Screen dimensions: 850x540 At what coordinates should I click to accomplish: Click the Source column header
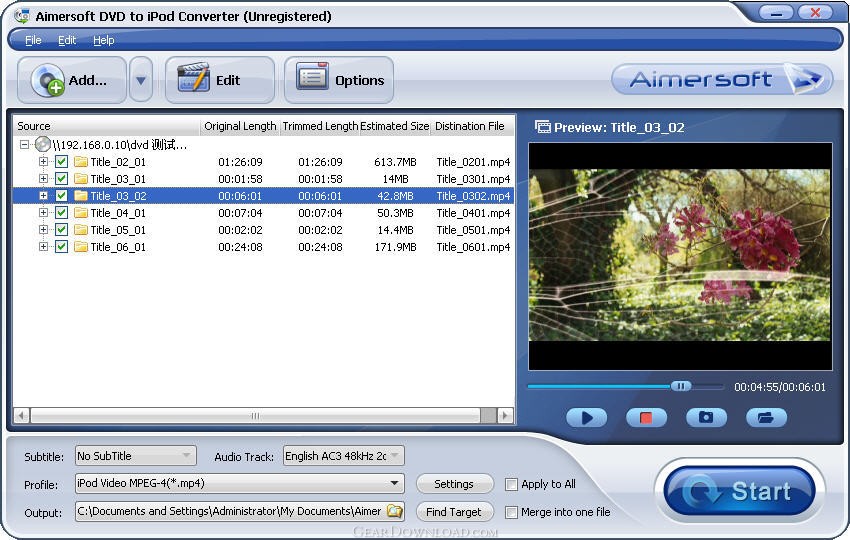point(106,126)
